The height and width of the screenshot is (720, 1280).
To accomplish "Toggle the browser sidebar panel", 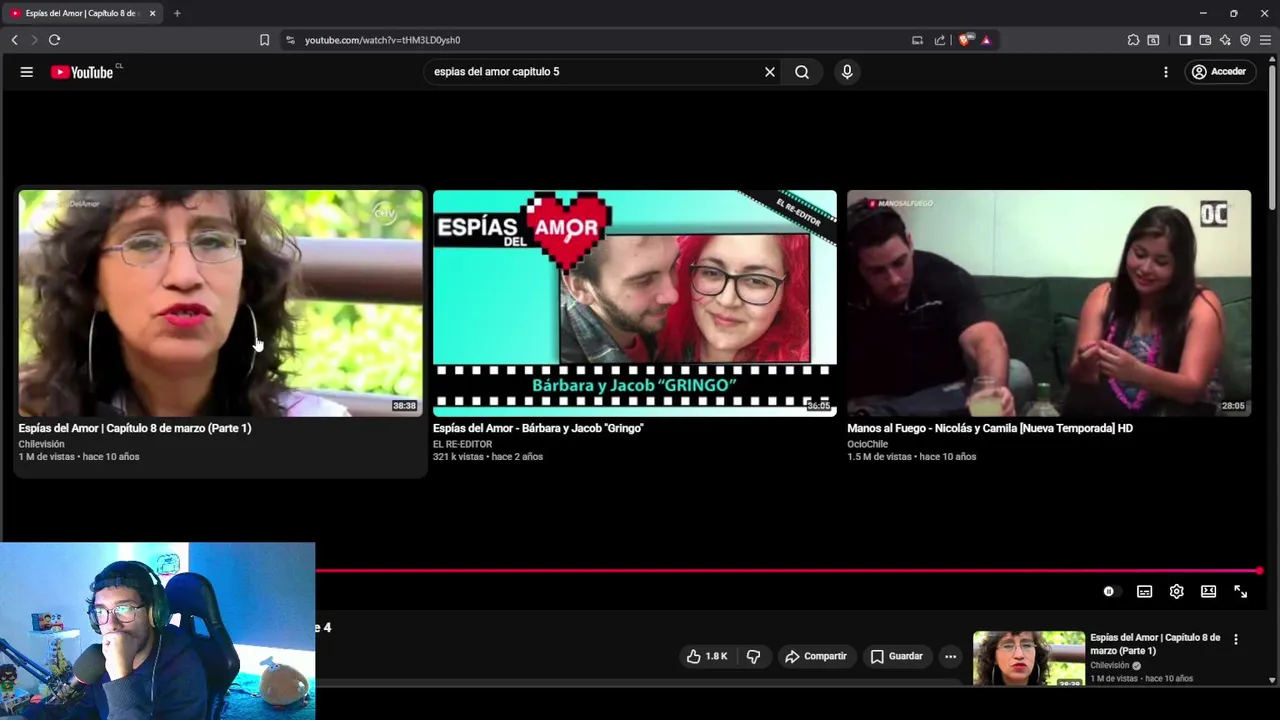I will (1185, 40).
